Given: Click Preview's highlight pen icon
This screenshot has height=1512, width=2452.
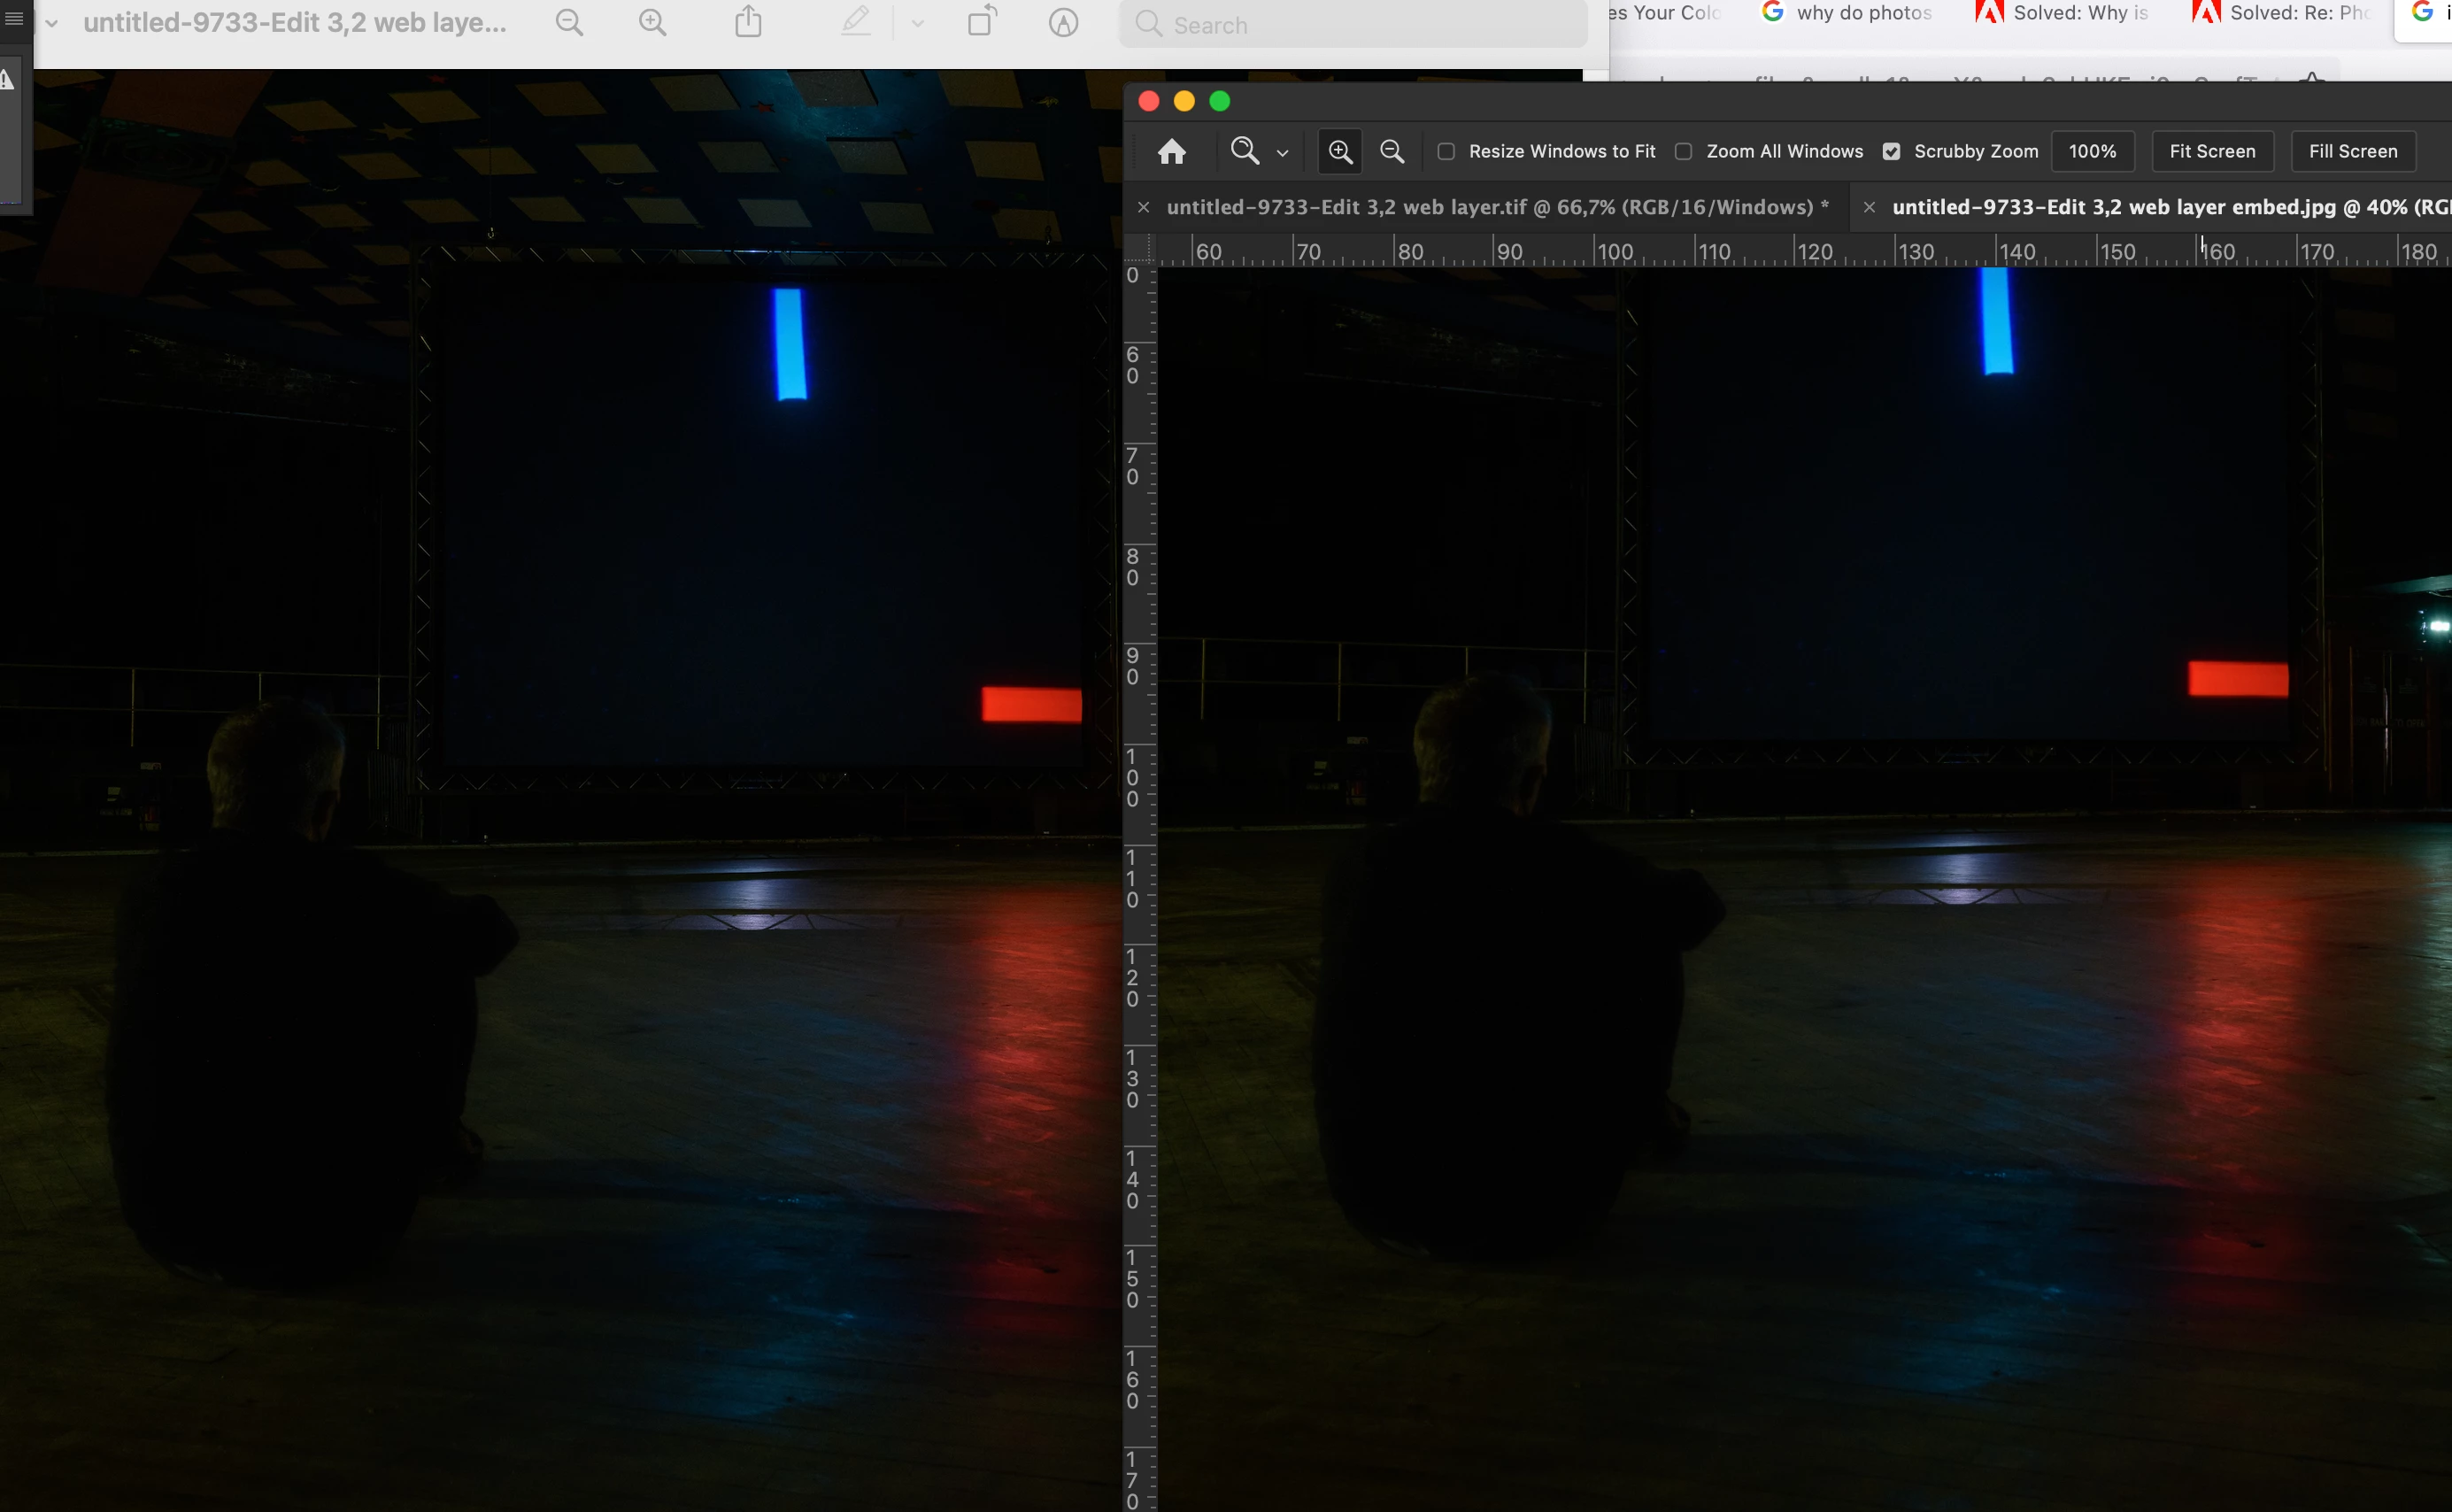Looking at the screenshot, I should point(856,22).
